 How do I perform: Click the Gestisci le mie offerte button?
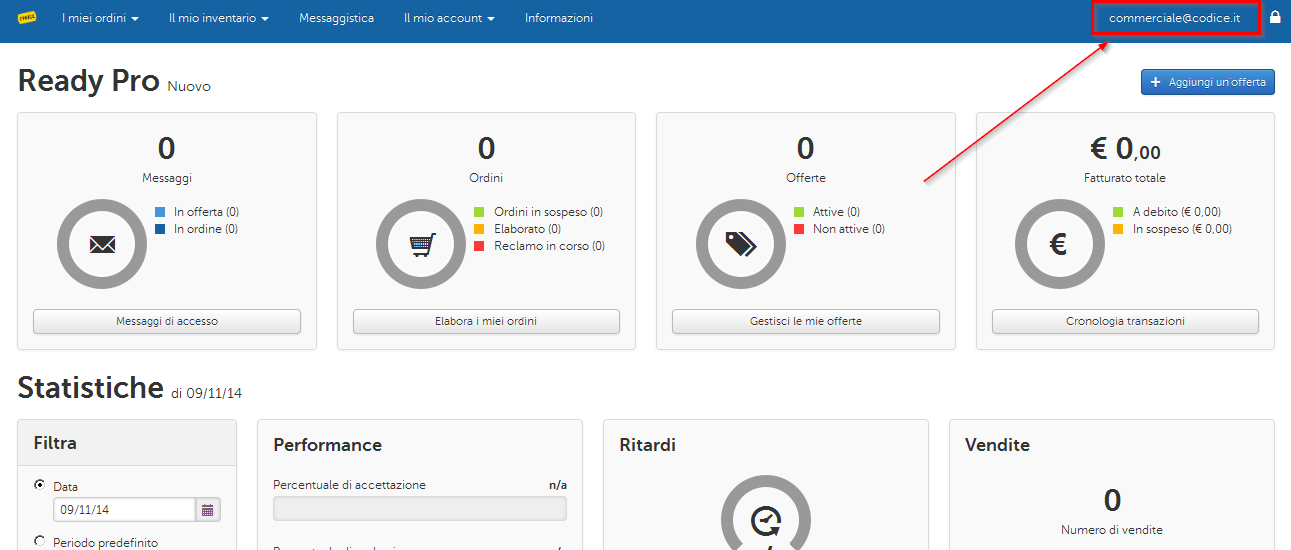[x=806, y=321]
